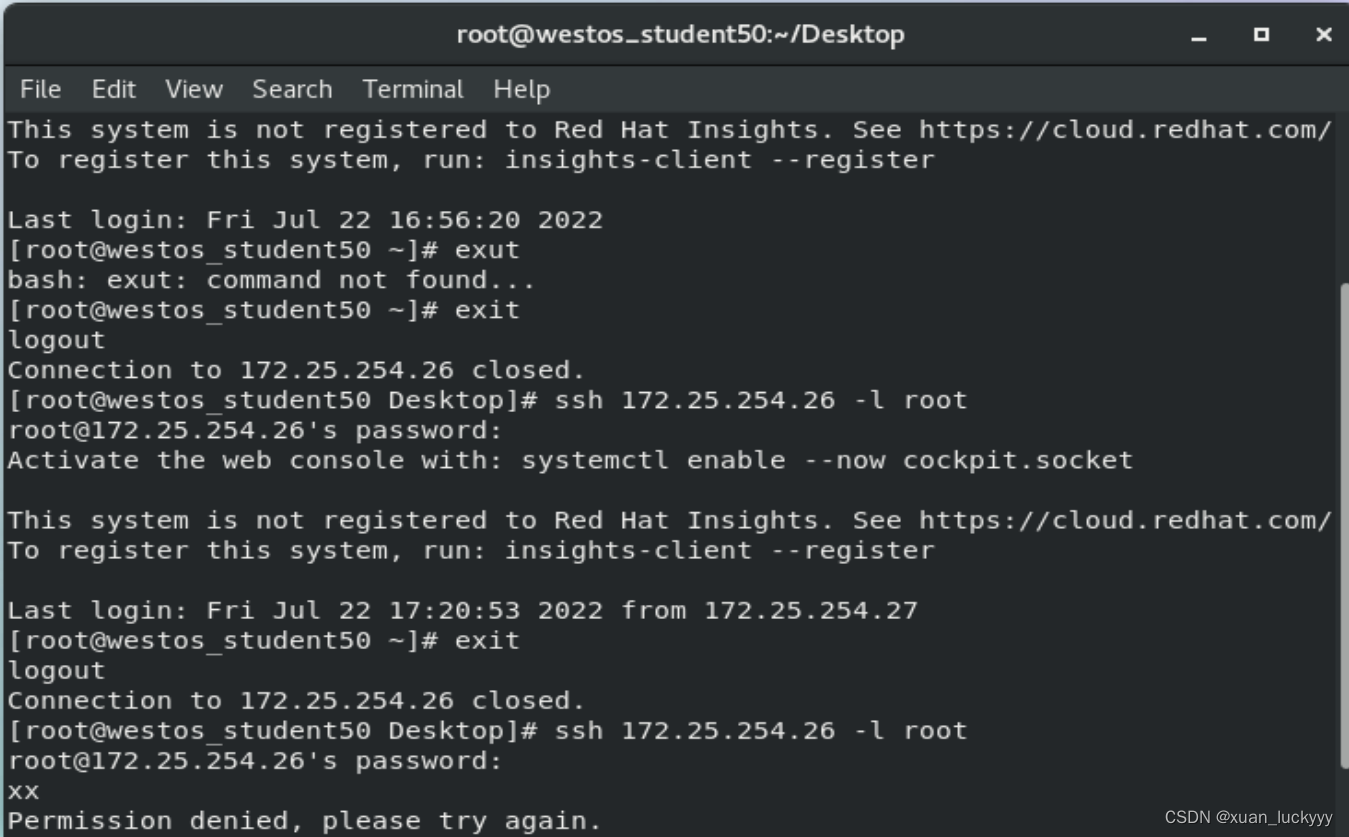Open the File menu

[x=40, y=89]
